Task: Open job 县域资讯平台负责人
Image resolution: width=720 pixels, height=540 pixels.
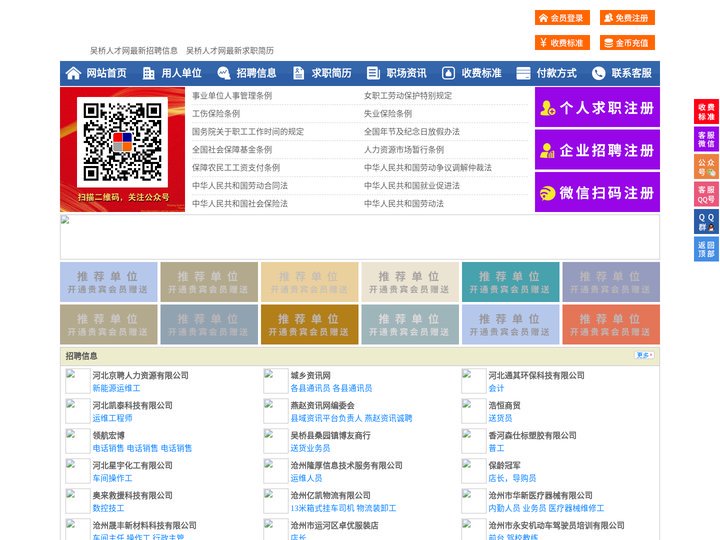Action: (326, 418)
